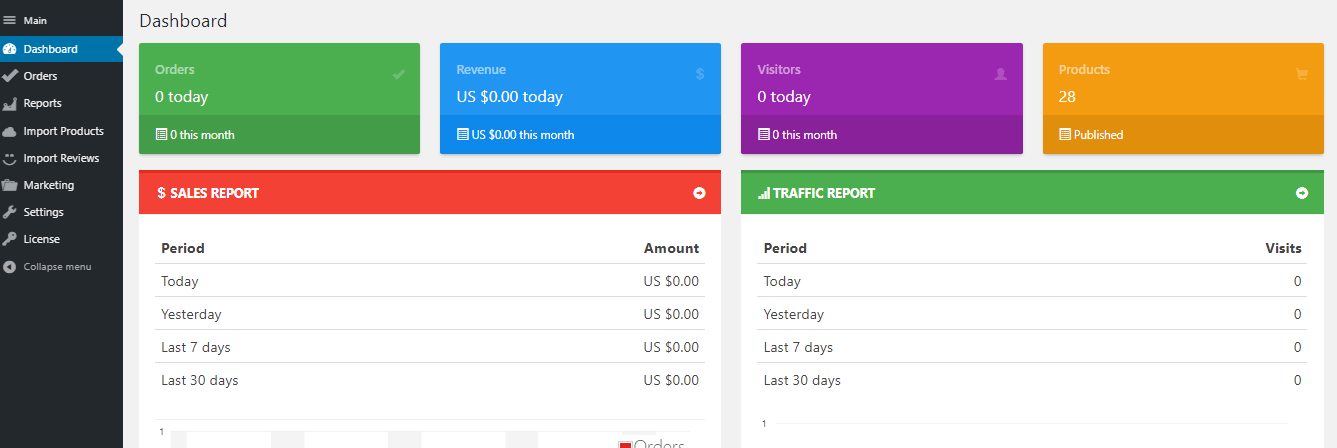Open Revenue US $0.00 this month link
This screenshot has height=448, width=1337.
click(x=516, y=135)
